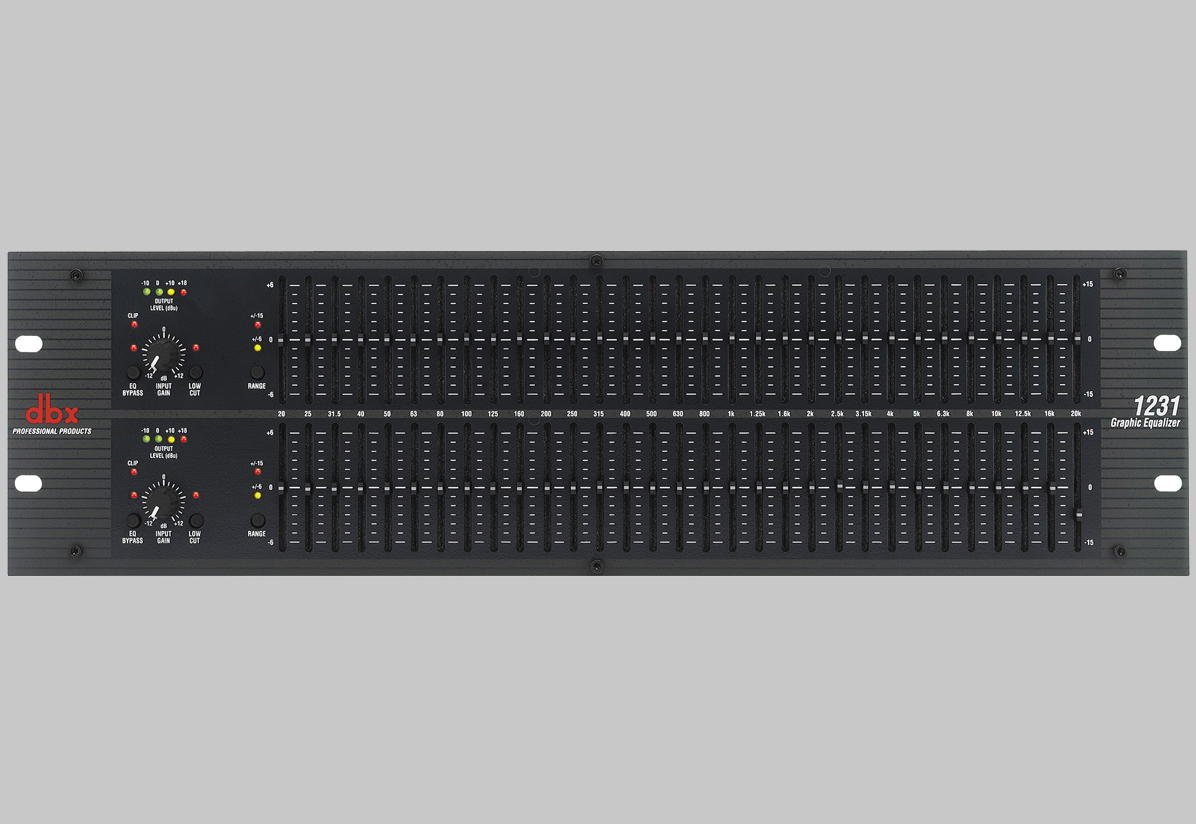Click the top channel -10 output level LED

coord(145,291)
